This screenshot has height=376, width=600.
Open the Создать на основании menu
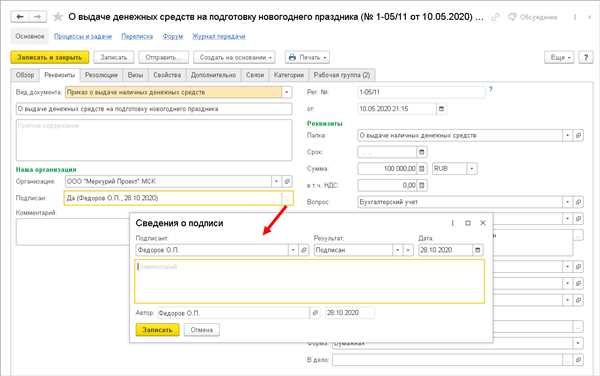click(x=234, y=57)
